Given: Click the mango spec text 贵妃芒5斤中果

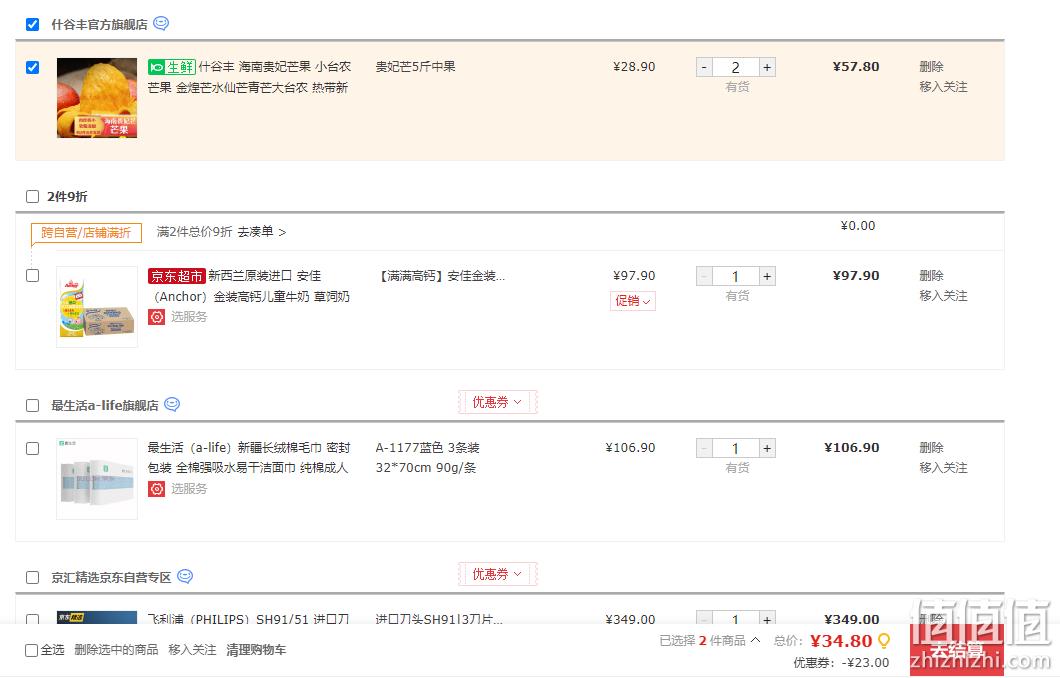Looking at the screenshot, I should tap(416, 66).
